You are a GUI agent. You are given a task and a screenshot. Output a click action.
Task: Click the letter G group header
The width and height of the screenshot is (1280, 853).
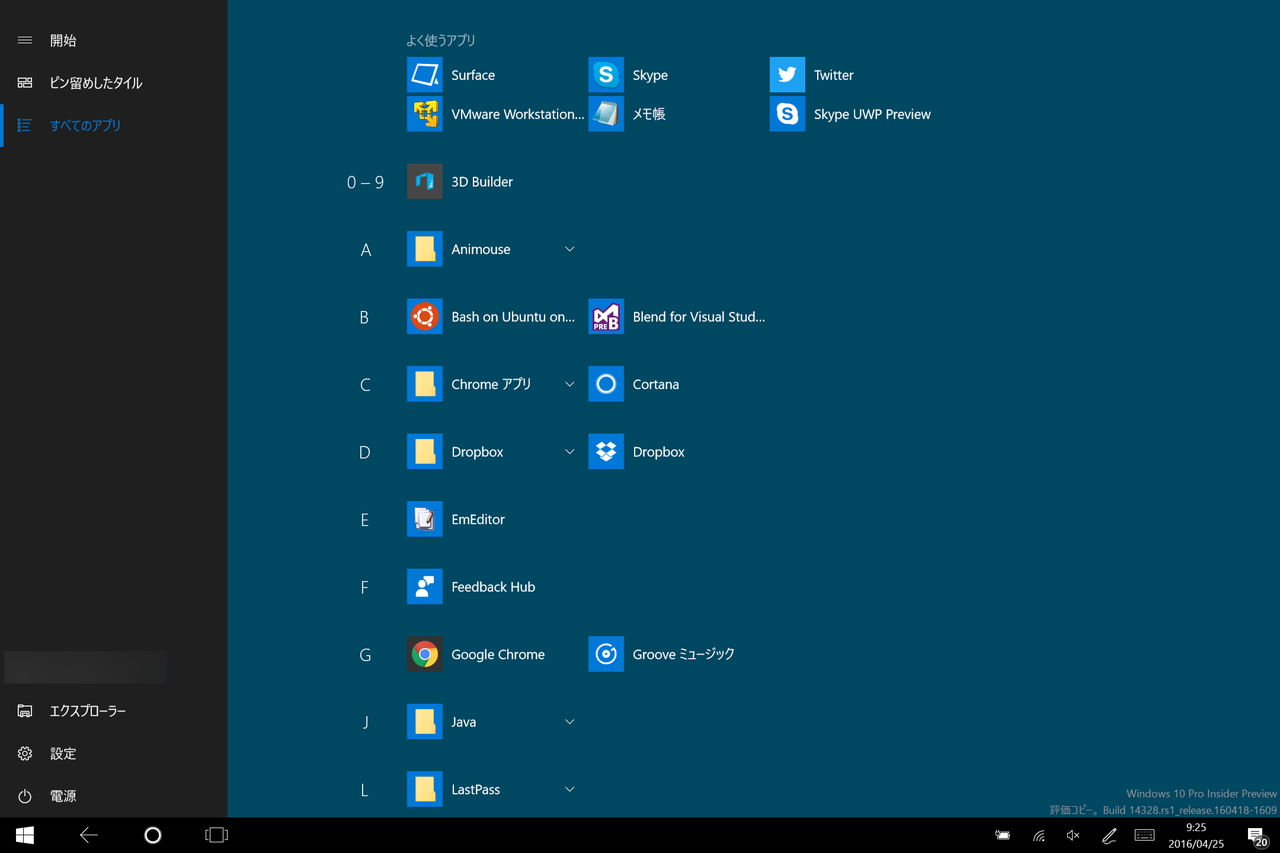(x=365, y=655)
